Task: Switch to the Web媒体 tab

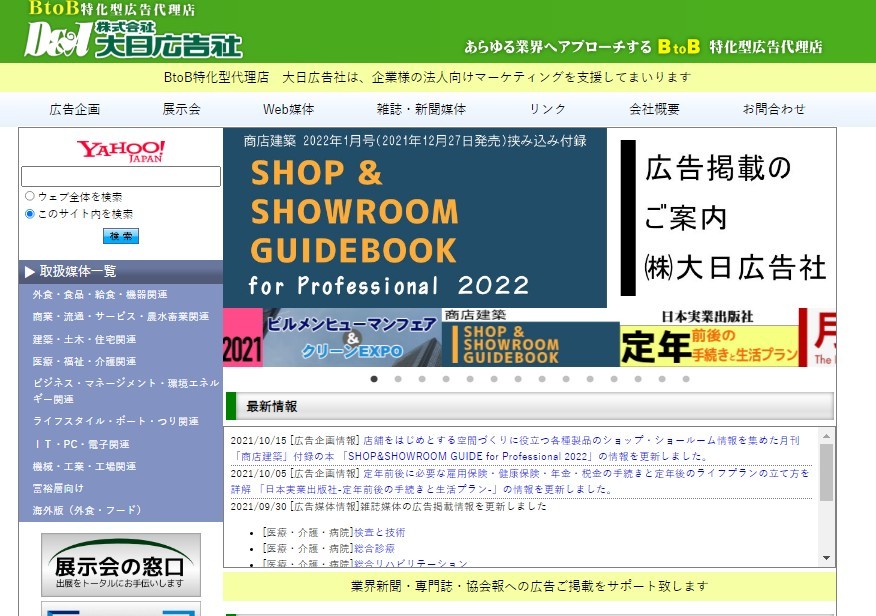Action: pyautogui.click(x=287, y=110)
